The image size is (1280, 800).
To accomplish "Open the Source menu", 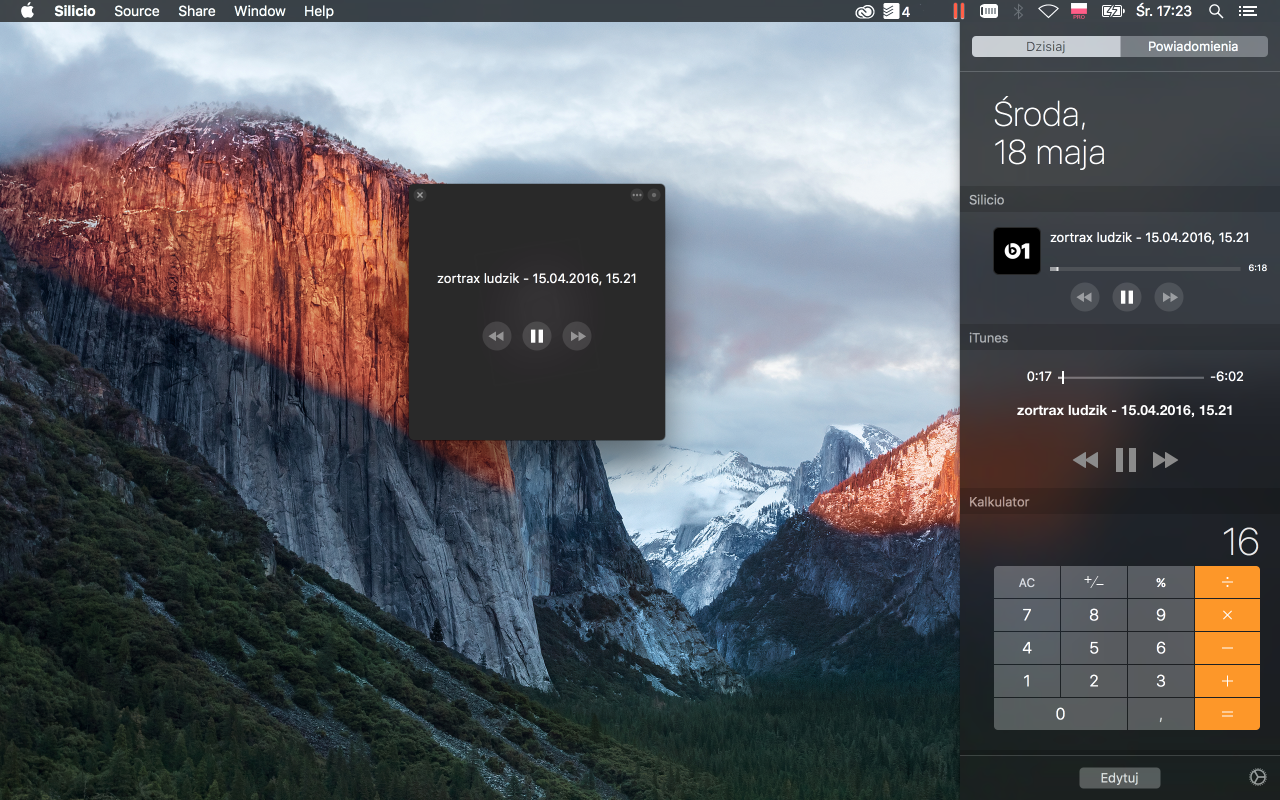I will click(137, 11).
